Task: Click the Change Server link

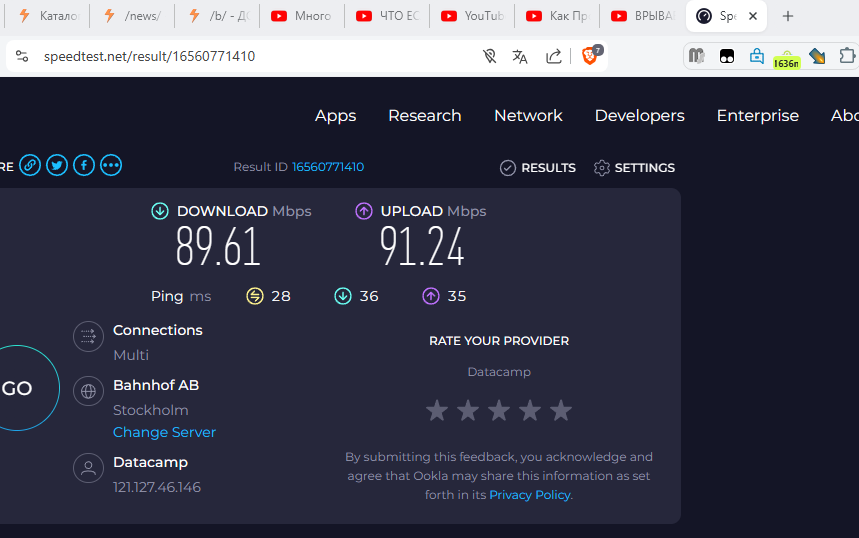Action: (164, 432)
